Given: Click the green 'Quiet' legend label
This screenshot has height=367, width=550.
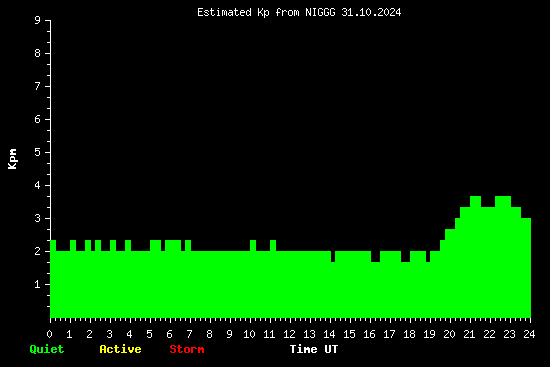Looking at the screenshot, I should [x=47, y=349].
